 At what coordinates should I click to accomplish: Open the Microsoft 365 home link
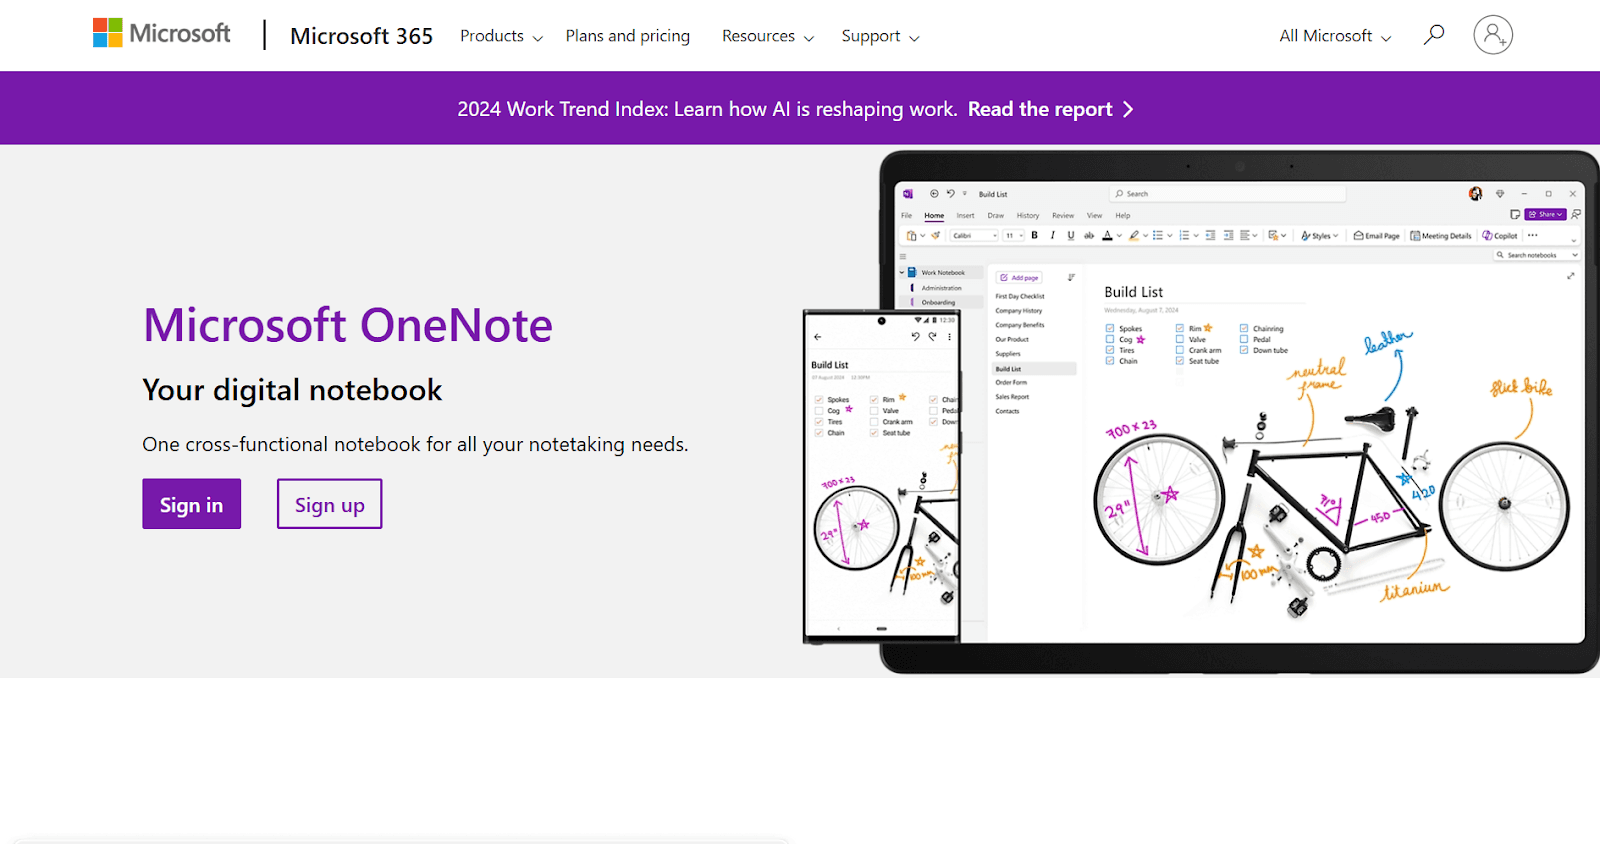[x=361, y=36]
